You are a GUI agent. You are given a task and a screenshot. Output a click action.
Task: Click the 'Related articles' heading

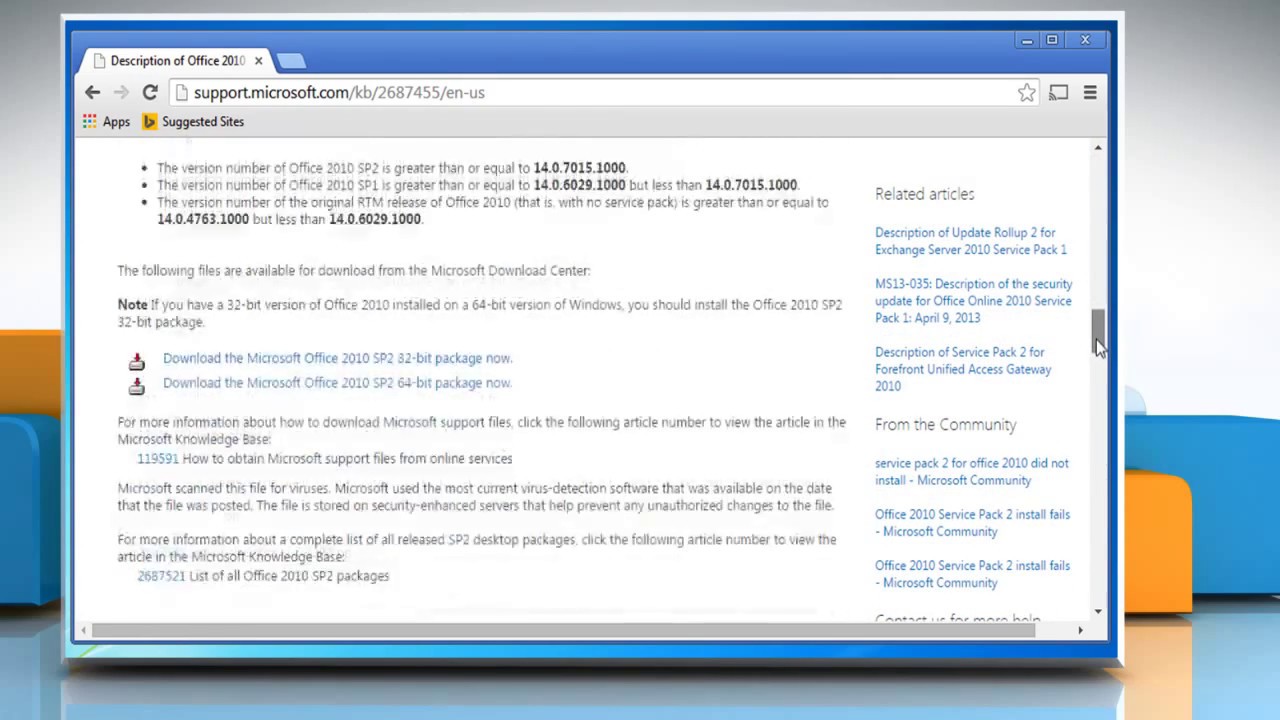click(x=924, y=194)
